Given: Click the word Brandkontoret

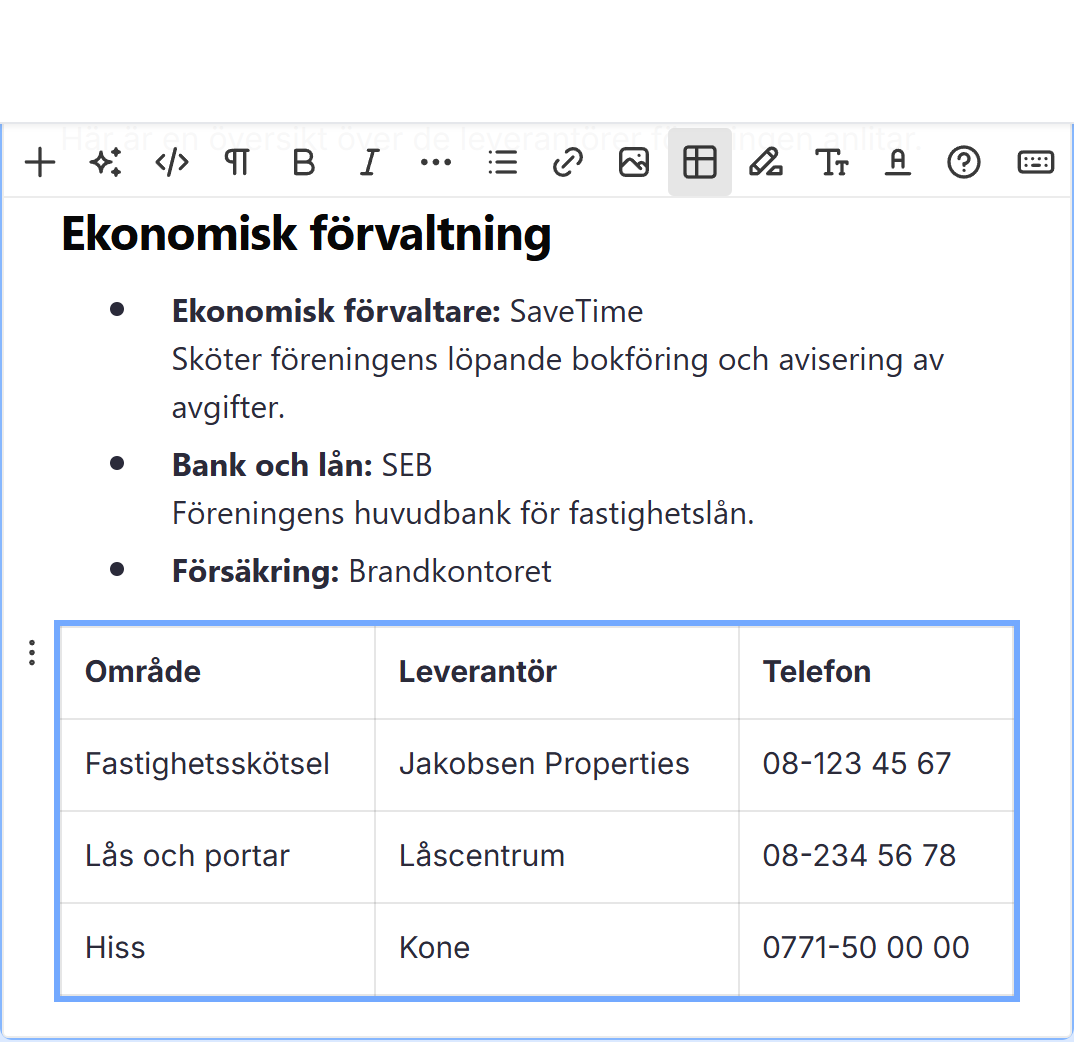Looking at the screenshot, I should 450,571.
